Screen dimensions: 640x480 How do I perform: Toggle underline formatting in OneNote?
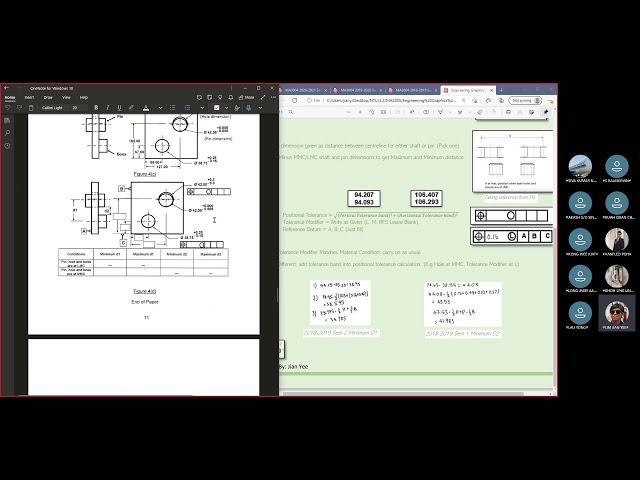click(119, 108)
